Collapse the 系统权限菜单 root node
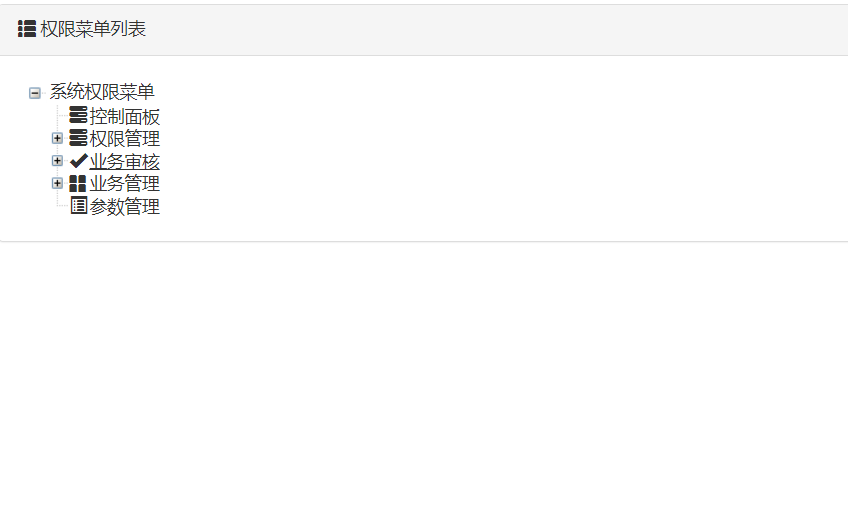This screenshot has height=522, width=848. click(x=35, y=93)
